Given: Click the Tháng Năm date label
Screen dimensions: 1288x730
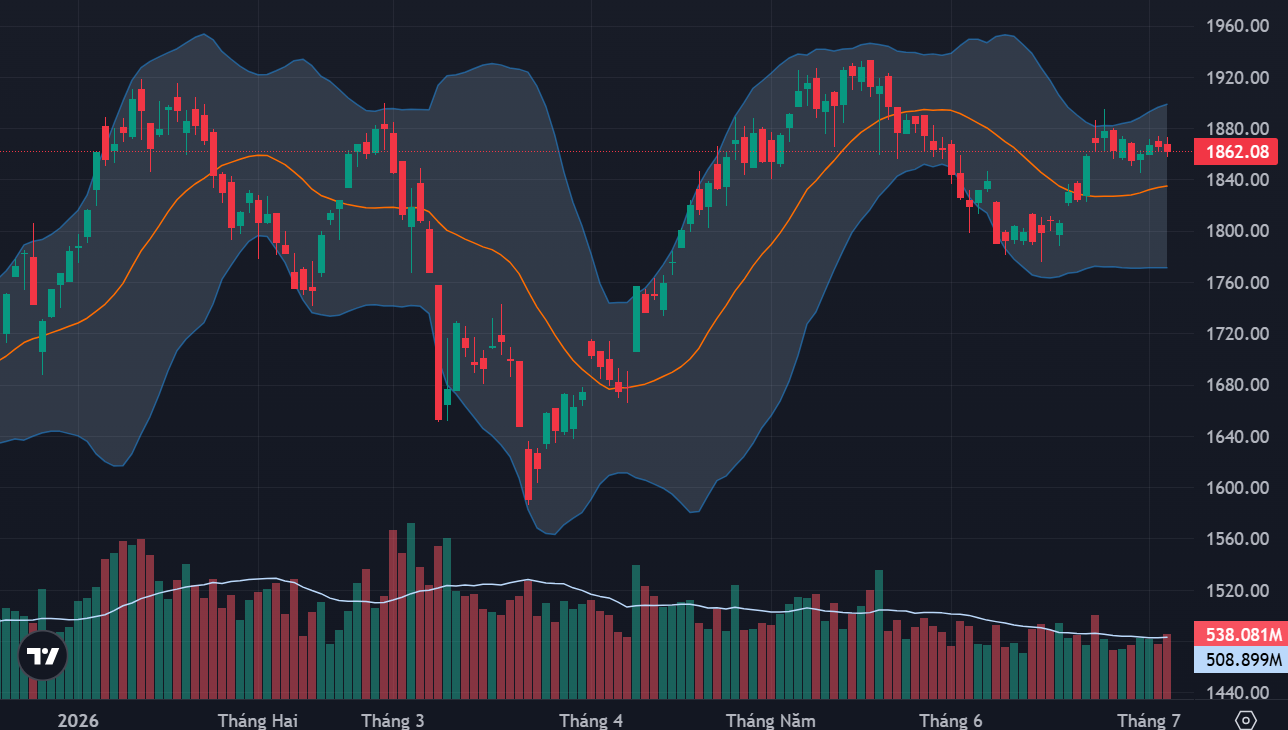Looking at the screenshot, I should (770, 720).
